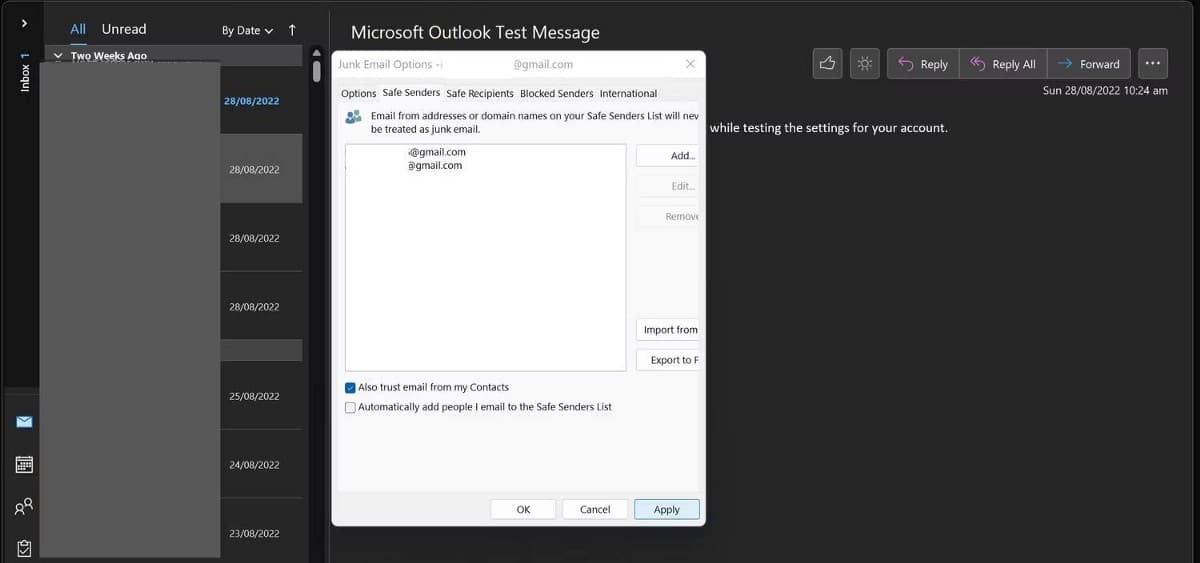Click the vertical Inbox 1 label
1200x563 pixels.
(x=25, y=73)
